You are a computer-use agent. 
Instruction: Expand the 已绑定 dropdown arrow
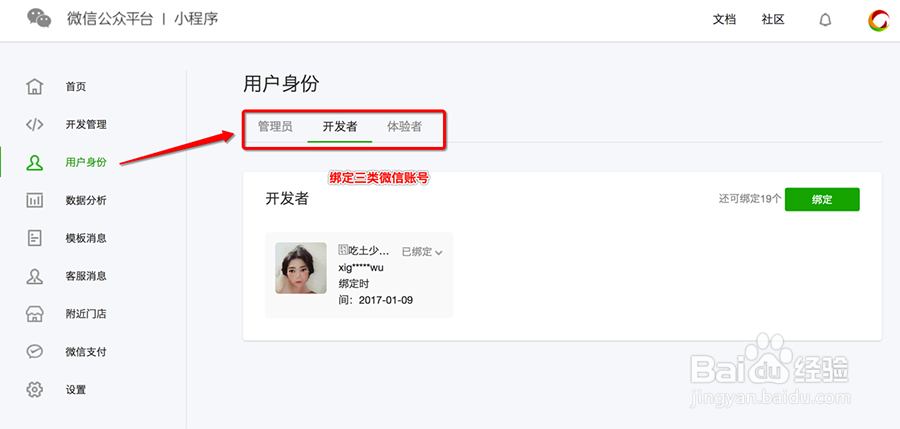pos(438,252)
